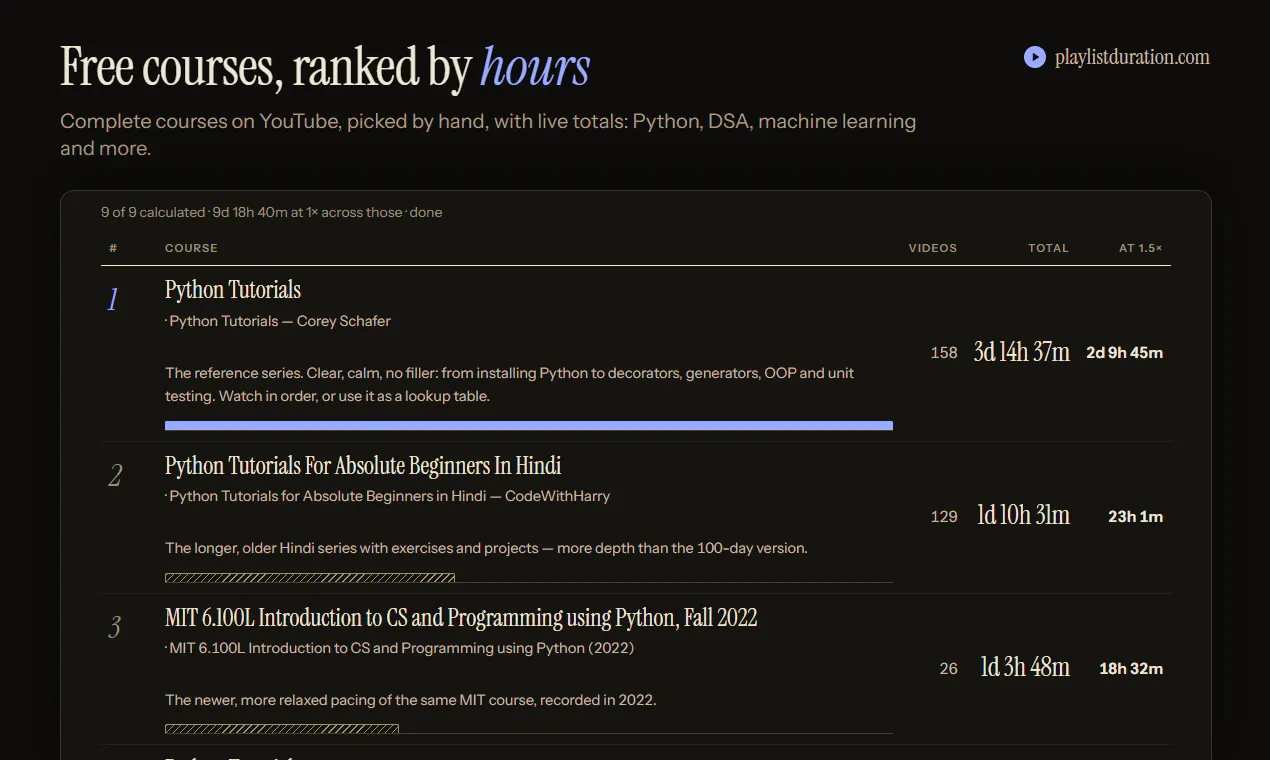Open the Python Tutorials course title

click(233, 290)
